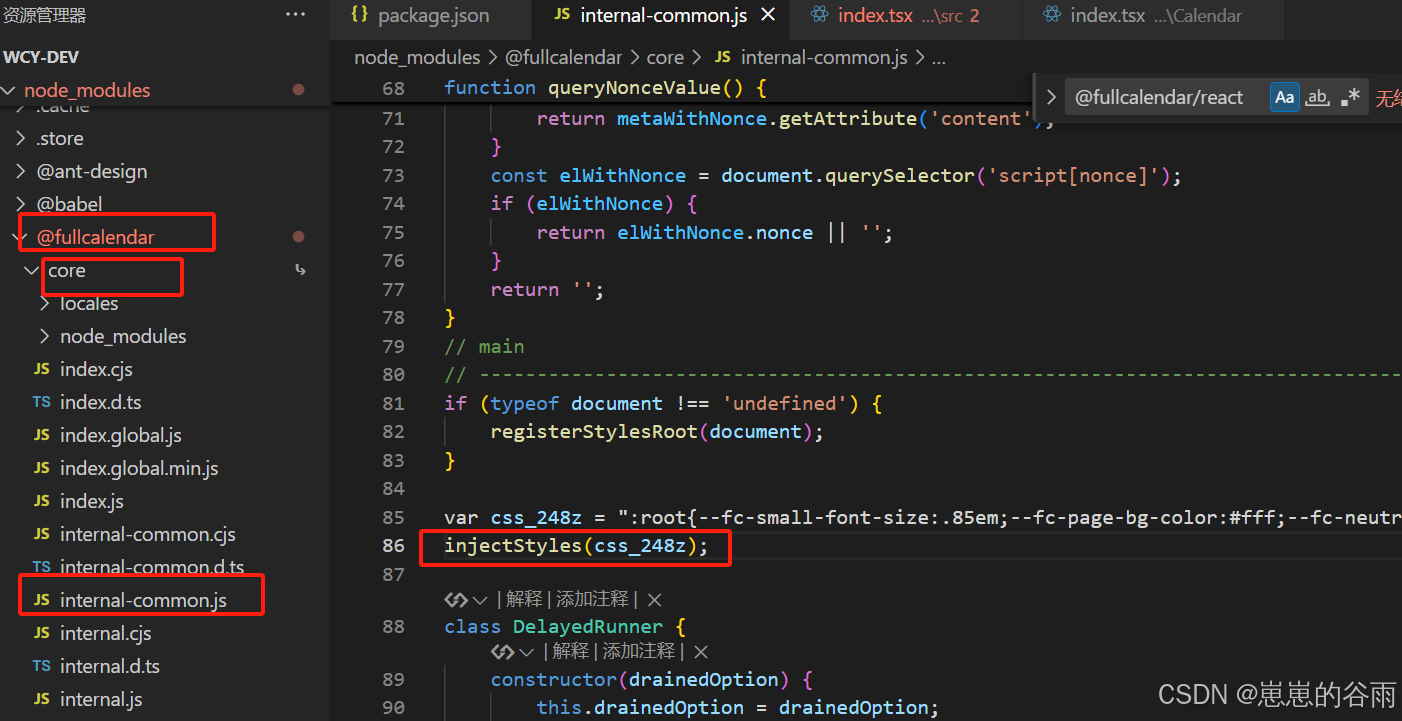Open internal-common.d.ts in the file tree

(152, 567)
